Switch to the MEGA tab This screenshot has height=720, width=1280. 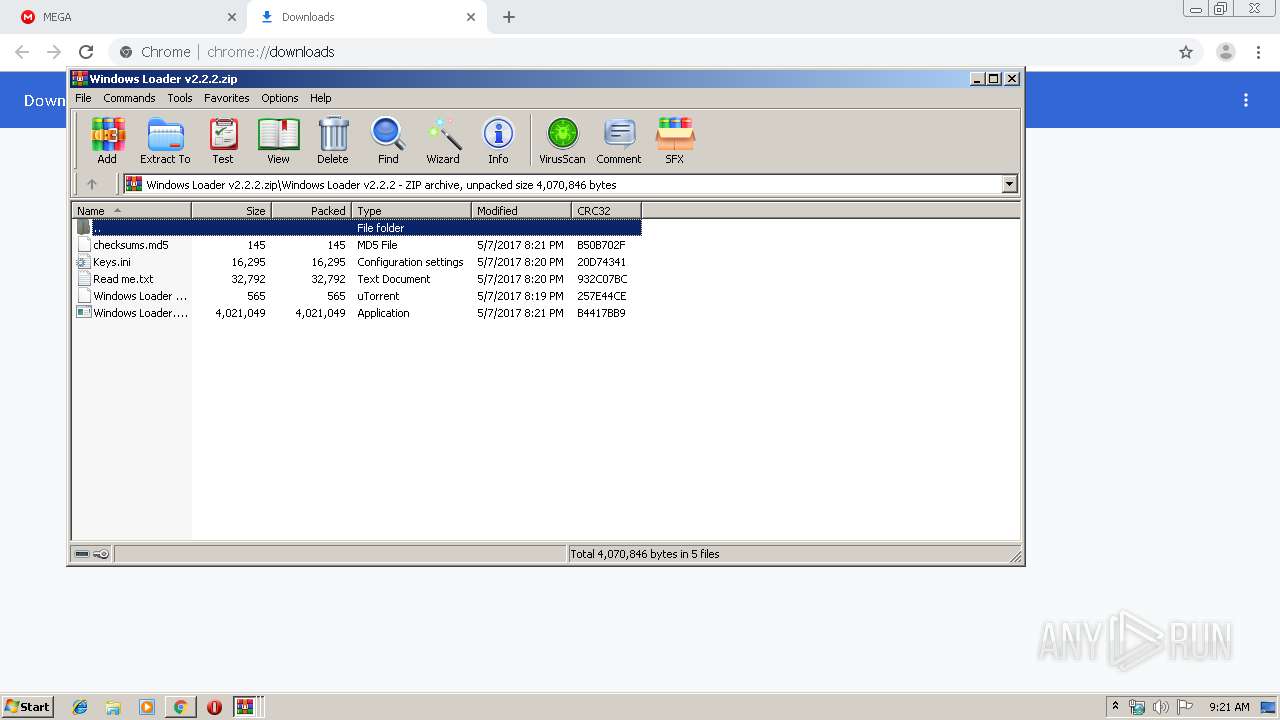[x=122, y=17]
